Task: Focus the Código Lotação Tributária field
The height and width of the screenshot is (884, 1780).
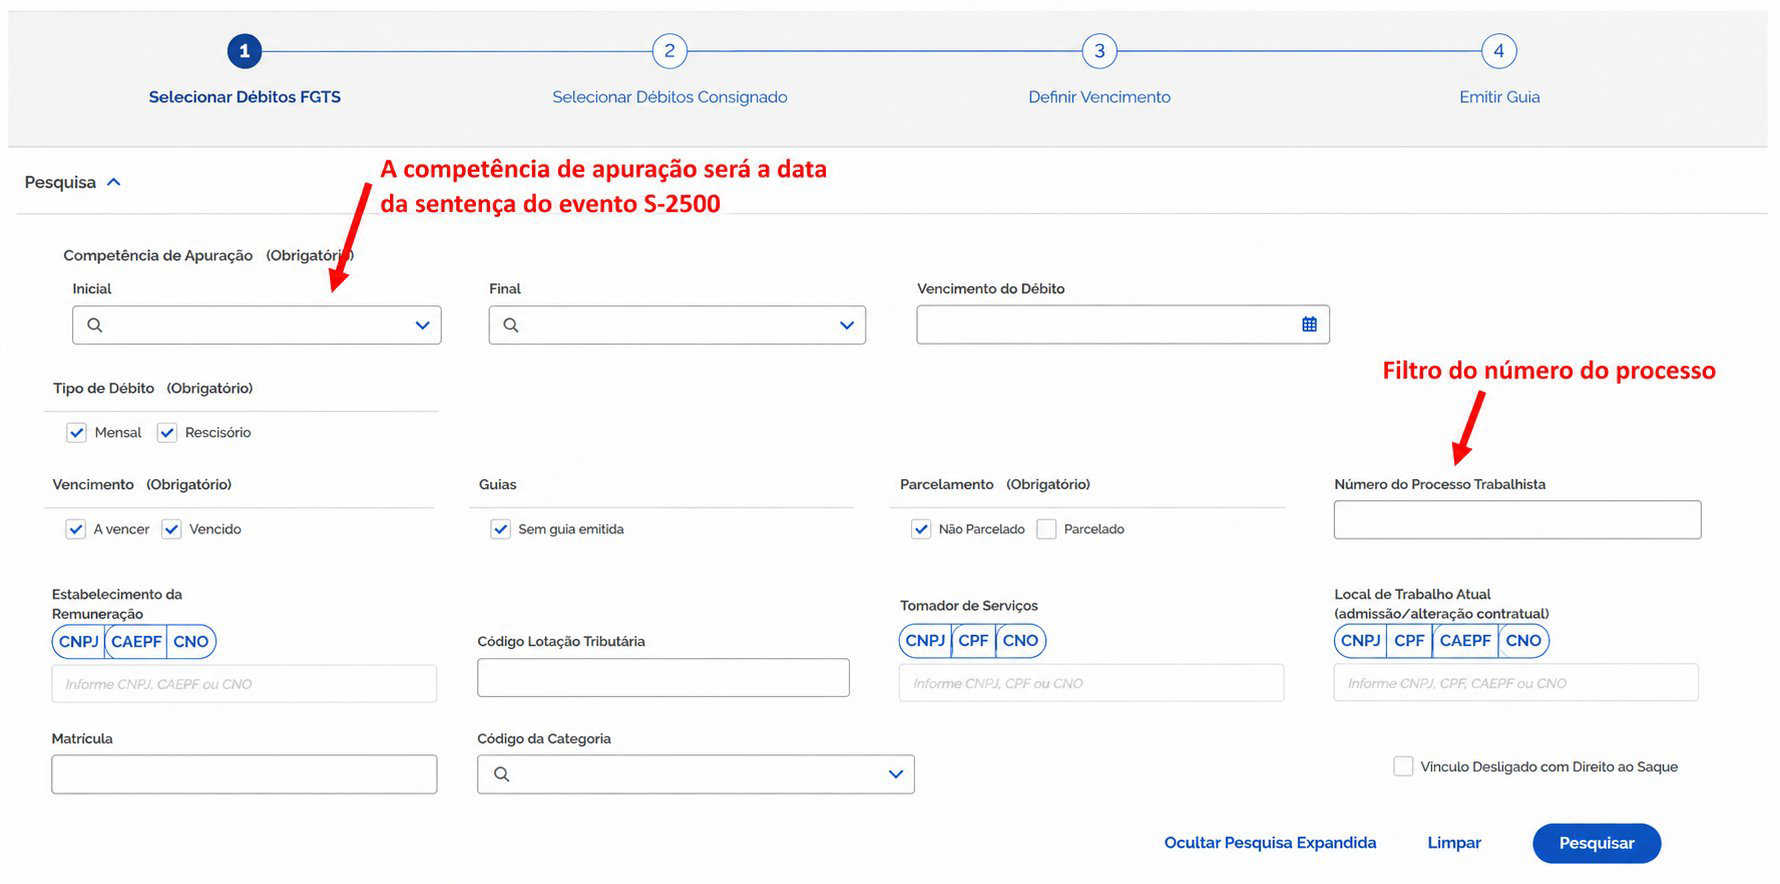Action: click(x=663, y=677)
